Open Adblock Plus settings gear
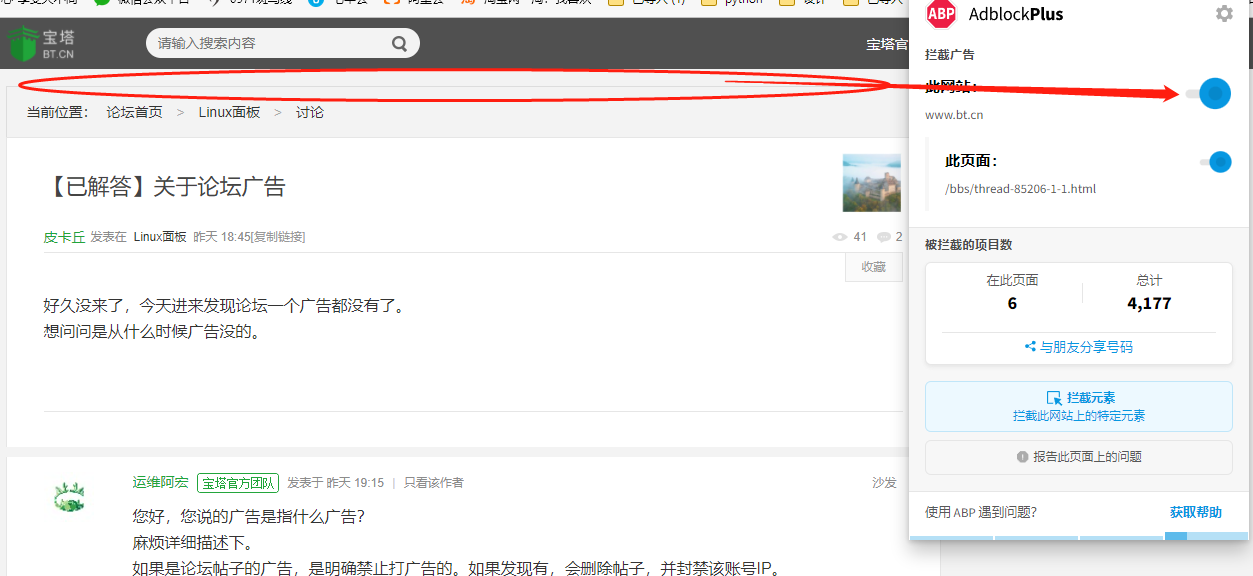 click(x=1224, y=14)
